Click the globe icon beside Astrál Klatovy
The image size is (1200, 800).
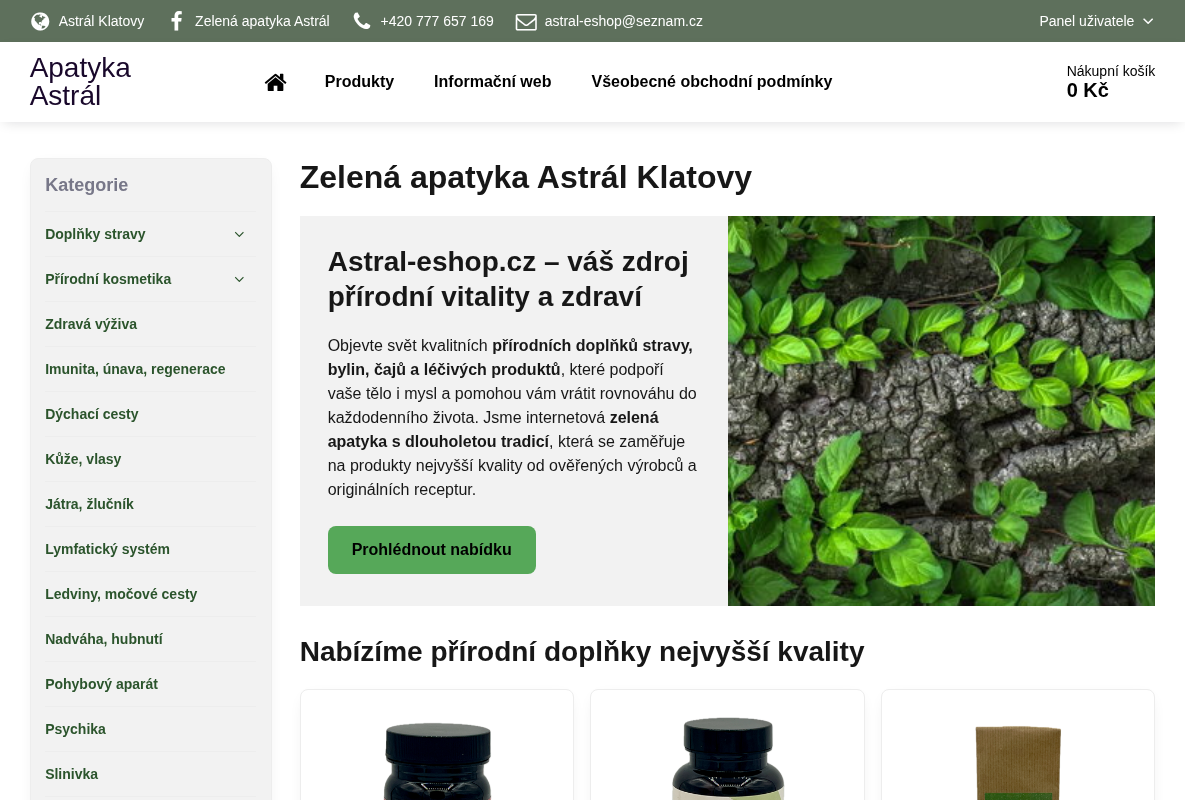(40, 21)
